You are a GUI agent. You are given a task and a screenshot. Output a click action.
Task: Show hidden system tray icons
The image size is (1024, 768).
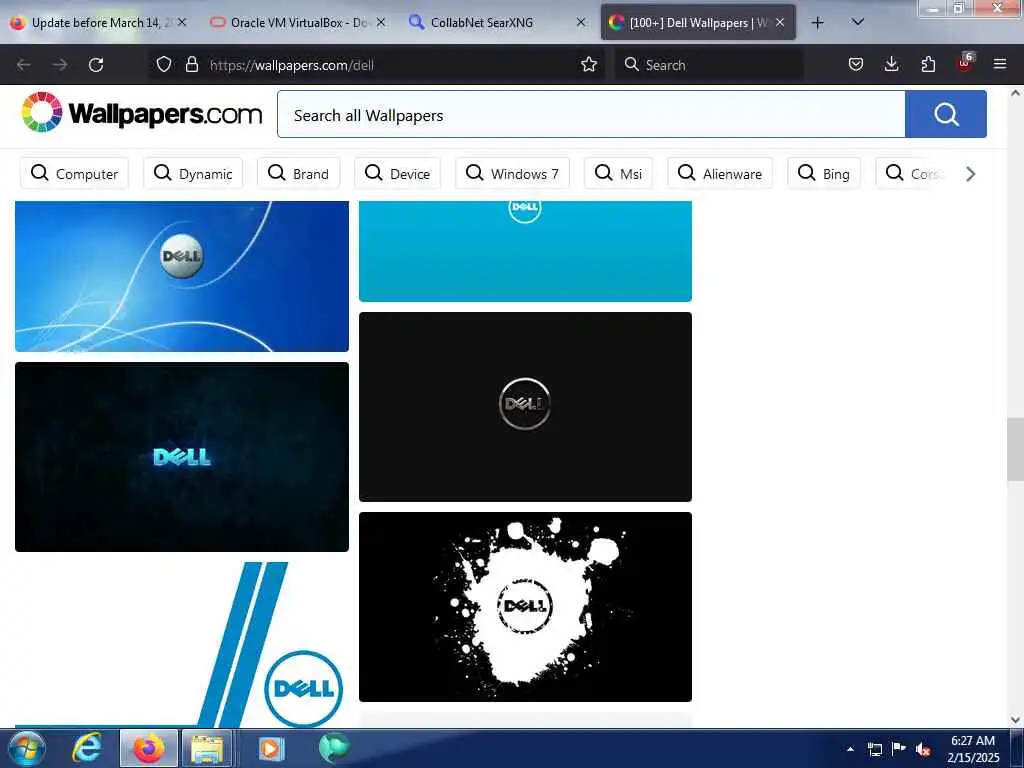coord(850,749)
